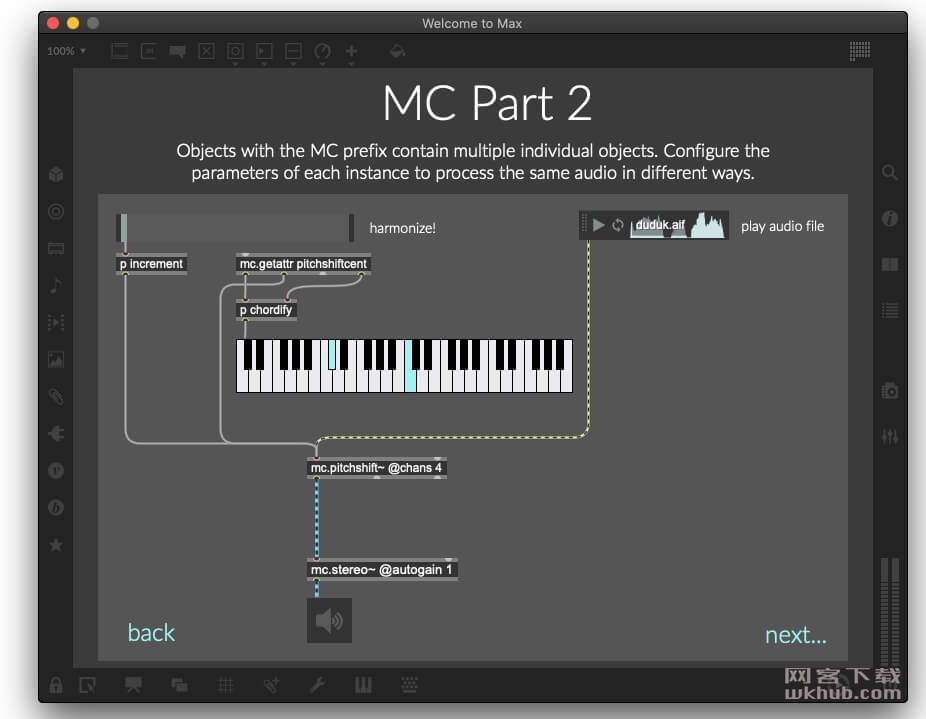Image resolution: width=926 pixels, height=719 pixels.
Task: Click the 'MC Part 2' heading
Action: [x=487, y=103]
